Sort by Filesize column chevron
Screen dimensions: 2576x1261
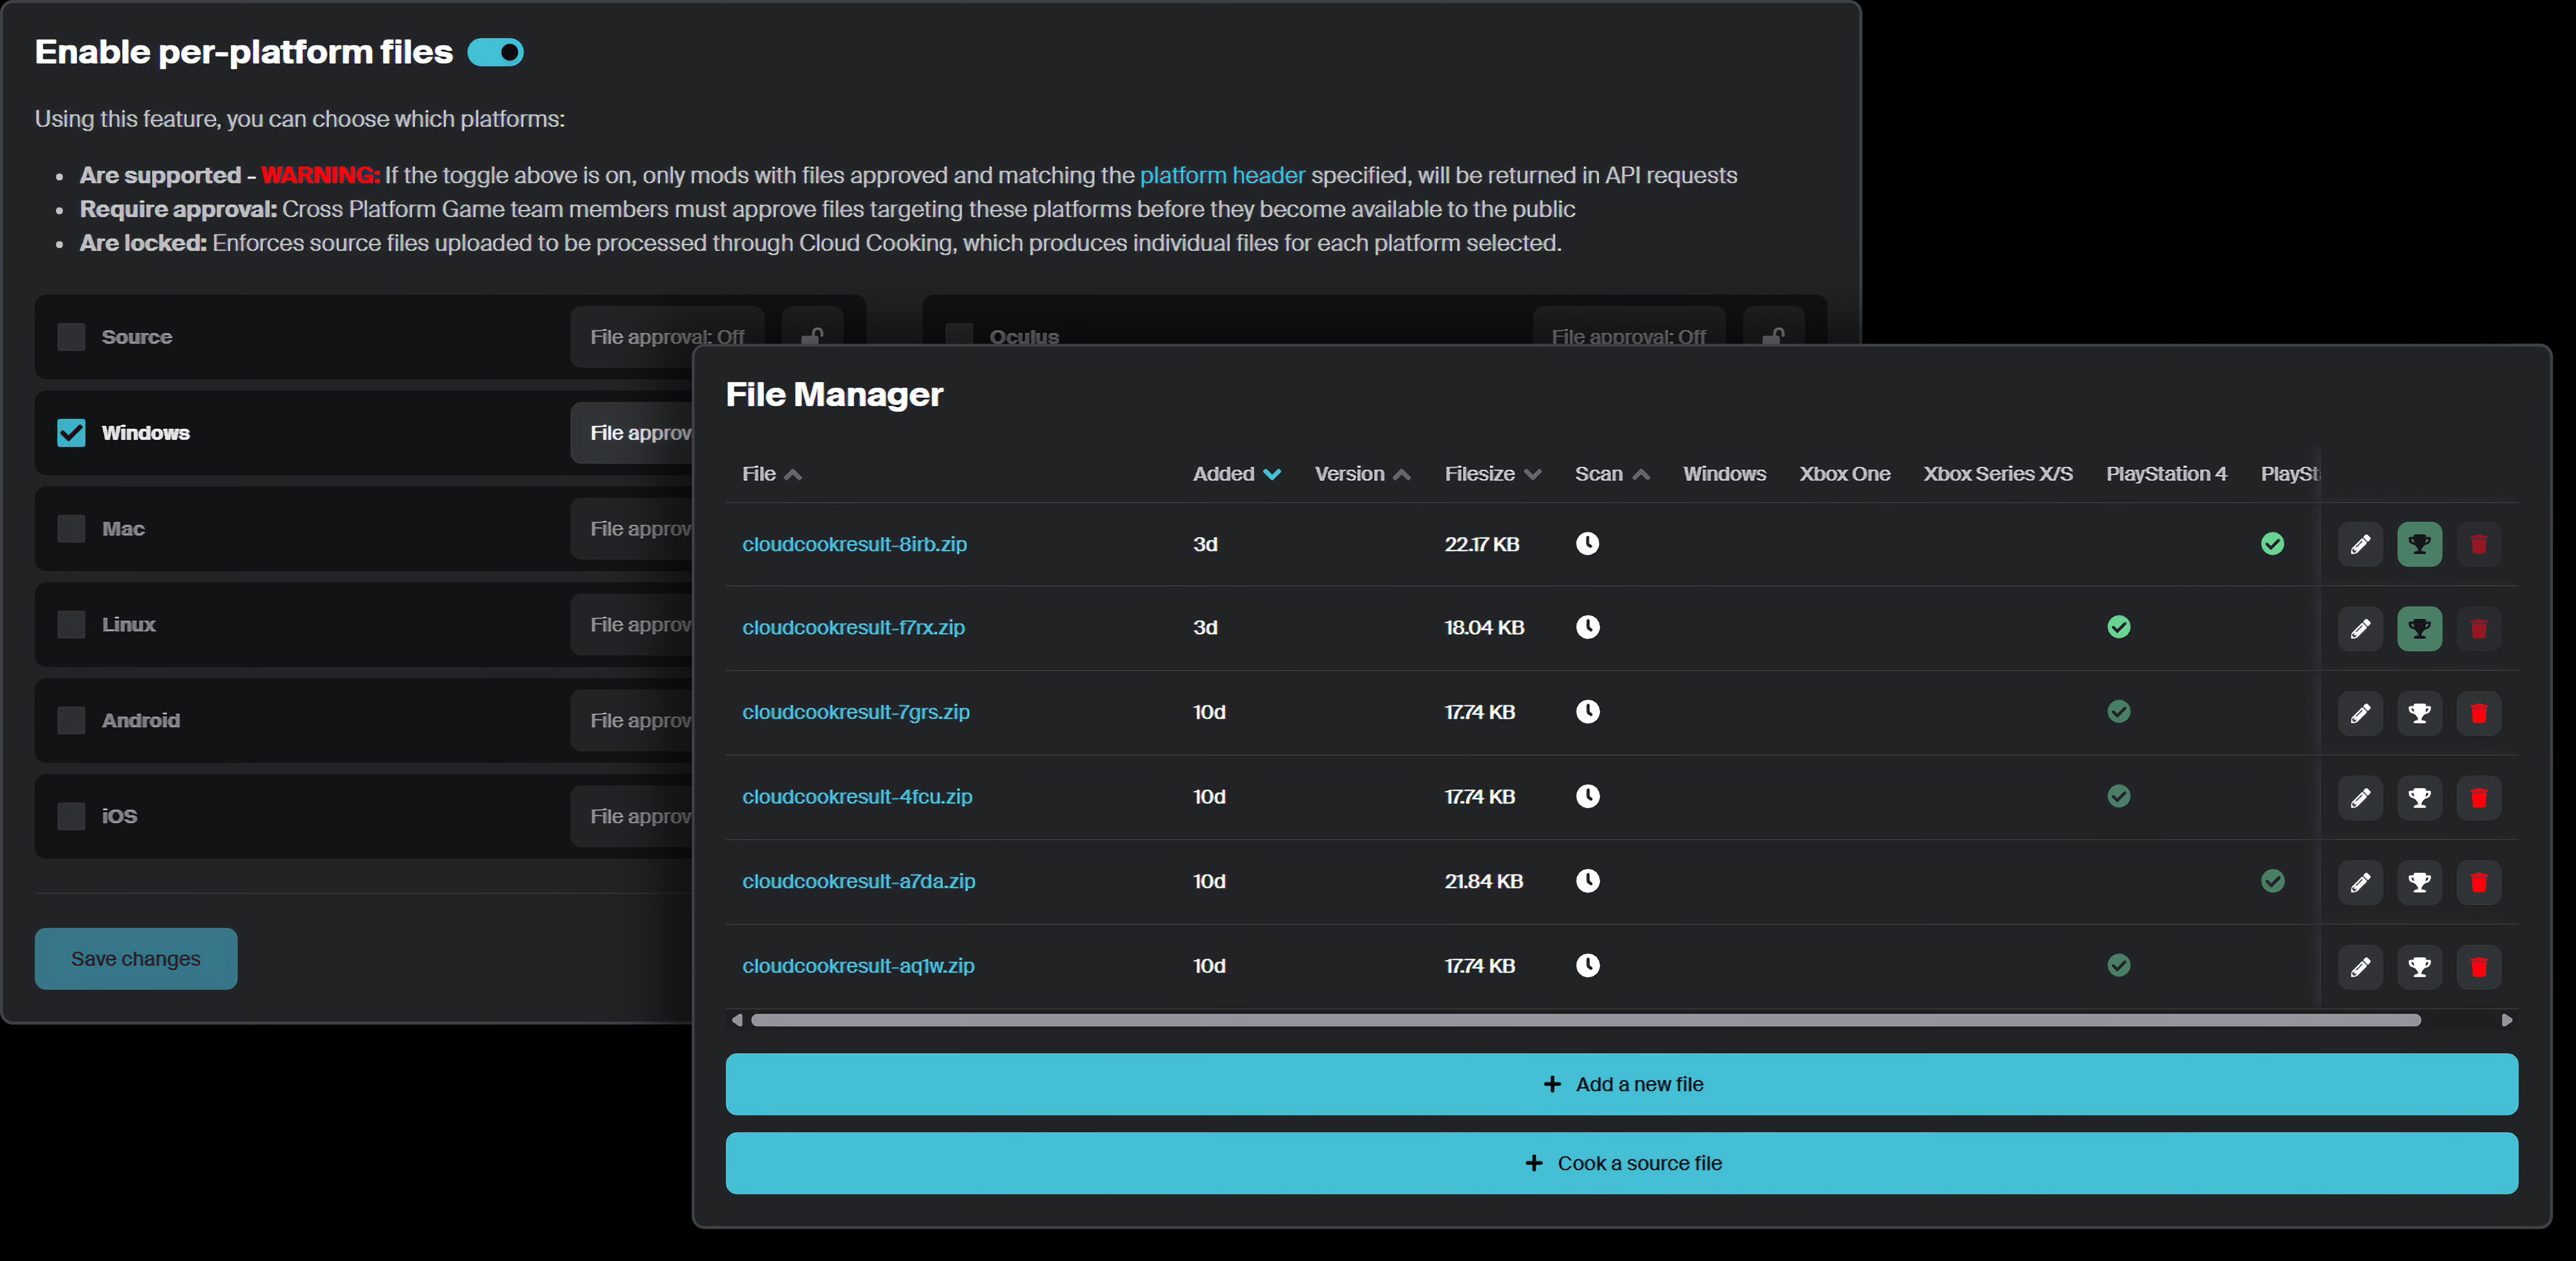pyautogui.click(x=1532, y=475)
